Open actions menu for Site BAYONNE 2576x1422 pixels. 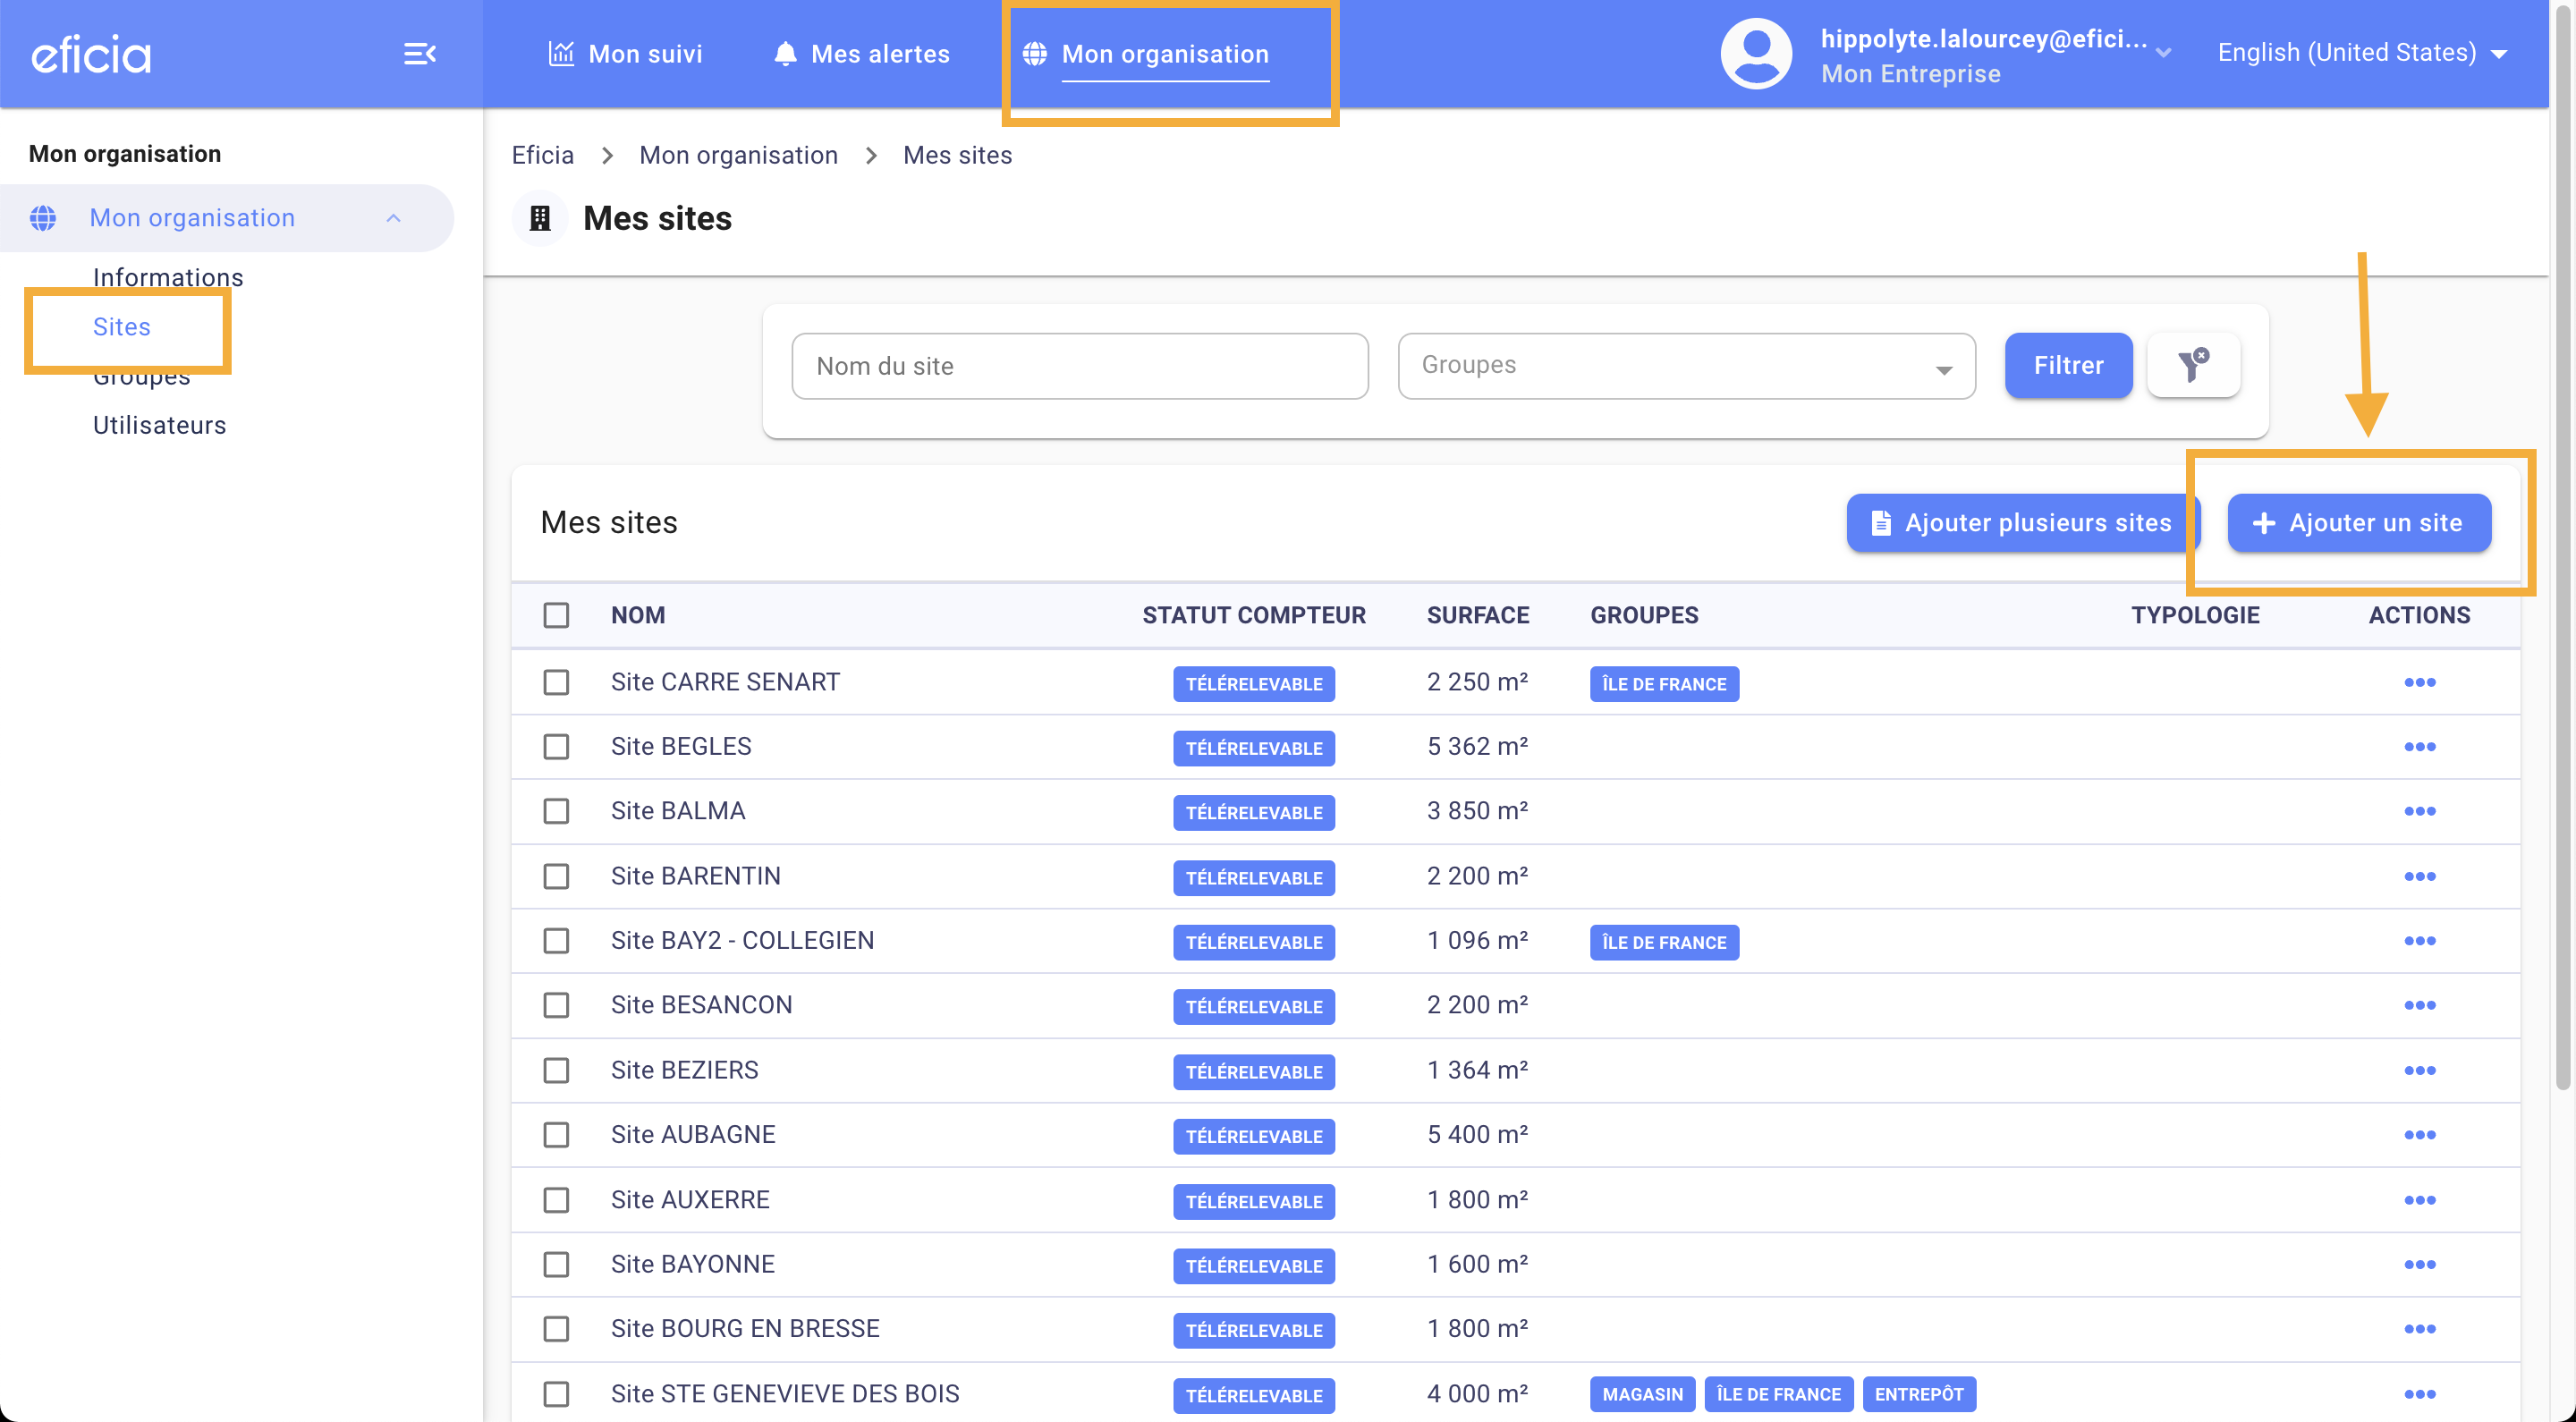[x=2420, y=1264]
